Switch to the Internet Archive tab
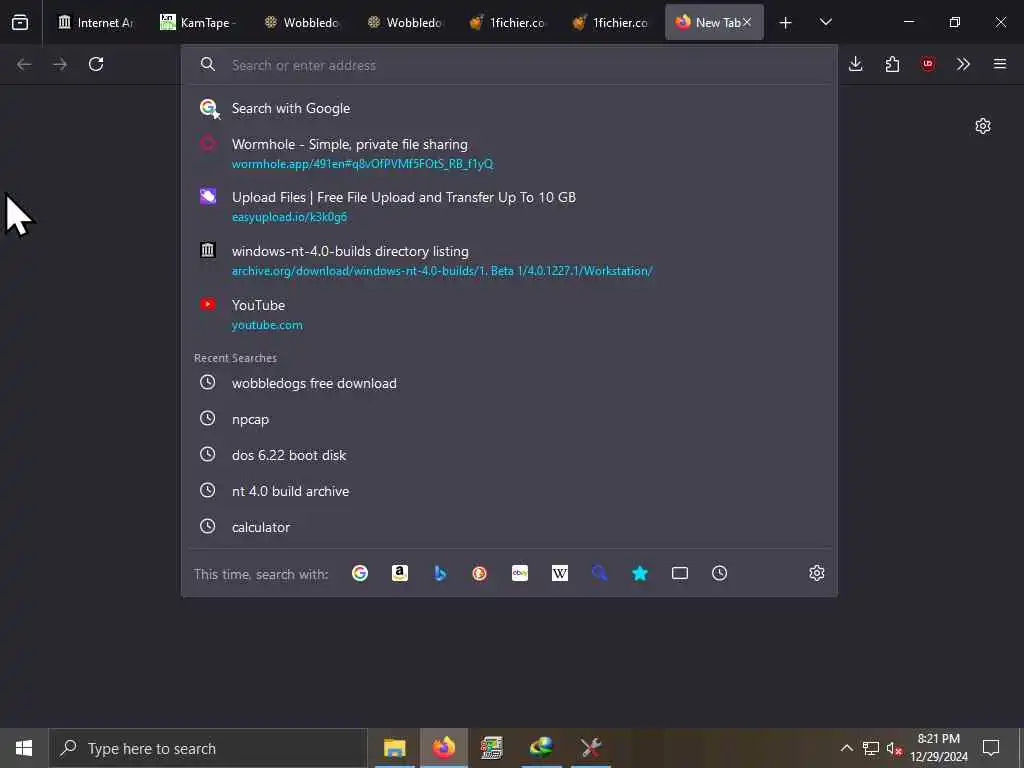The width and height of the screenshot is (1024, 768). [94, 22]
